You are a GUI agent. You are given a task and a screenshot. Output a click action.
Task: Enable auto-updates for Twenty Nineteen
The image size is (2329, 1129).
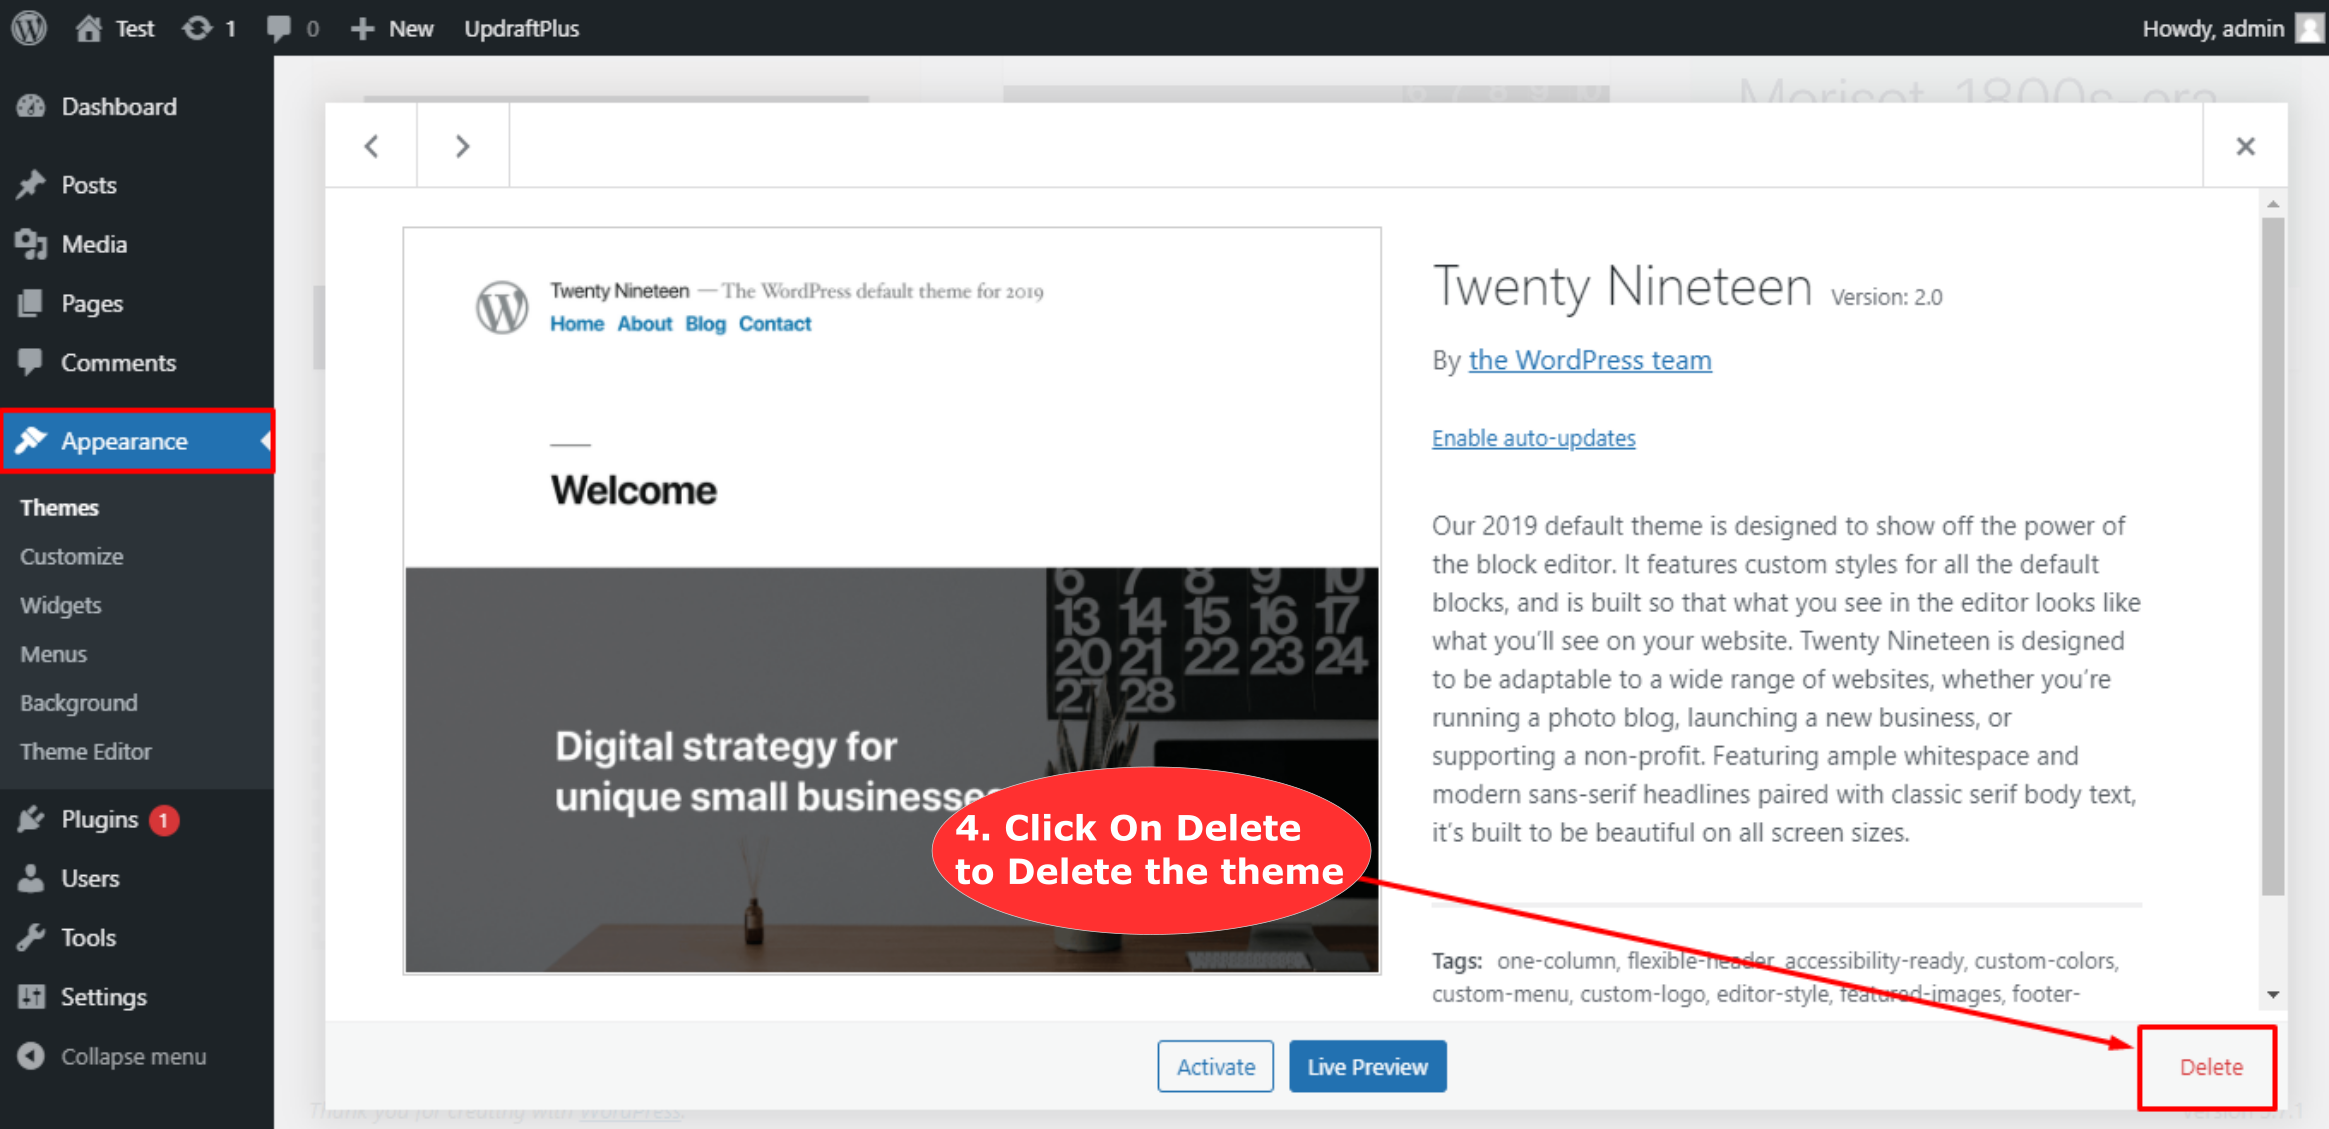(1533, 438)
